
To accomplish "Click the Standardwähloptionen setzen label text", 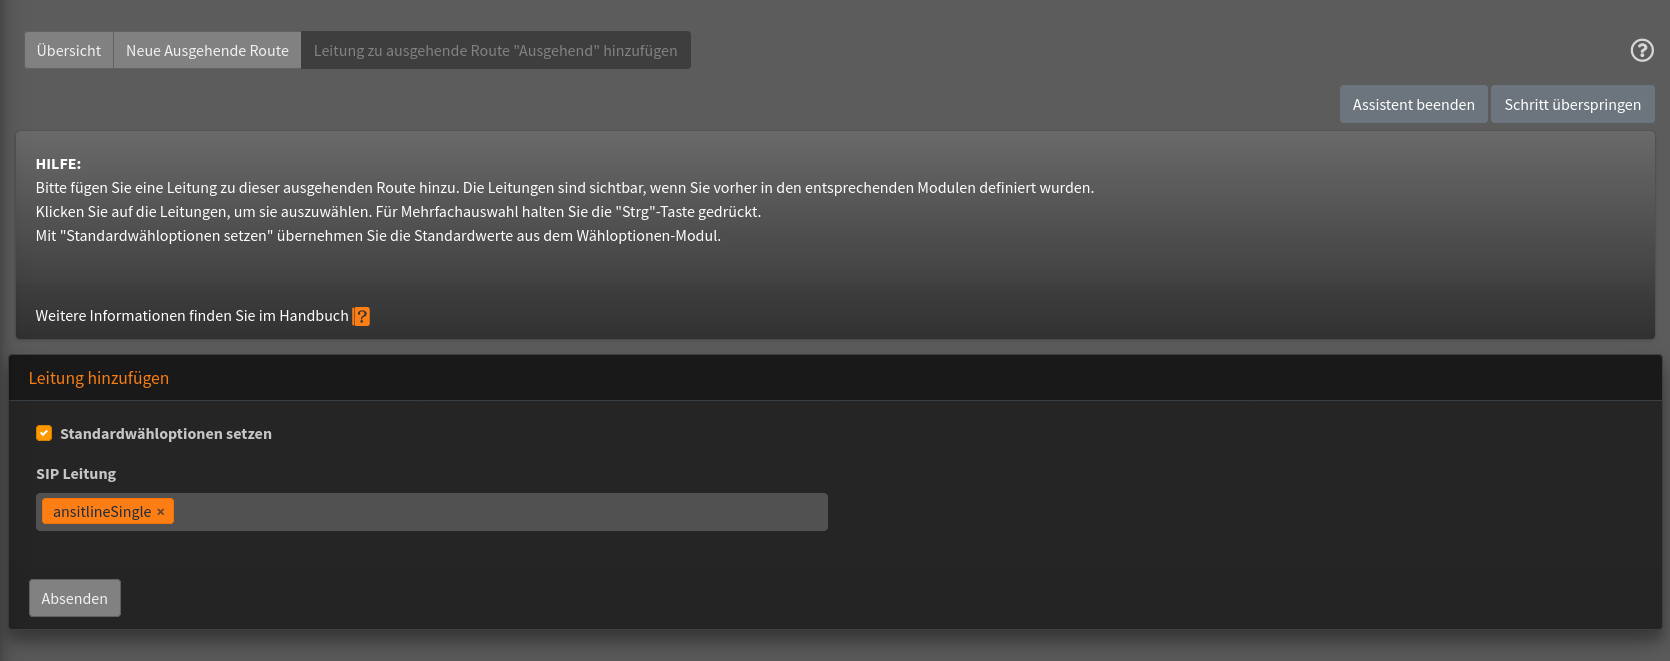I will [x=166, y=434].
